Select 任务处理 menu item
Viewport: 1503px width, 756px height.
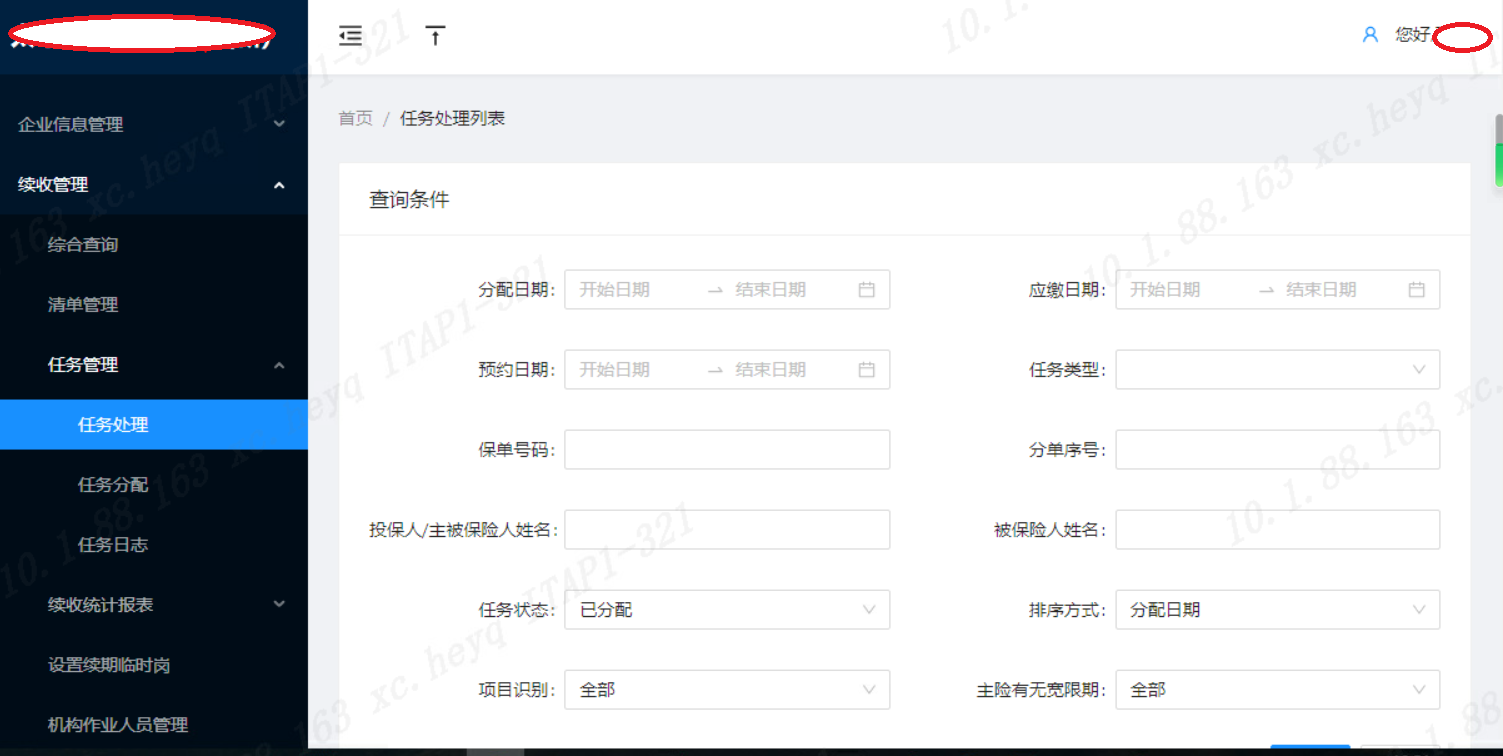[x=154, y=425]
